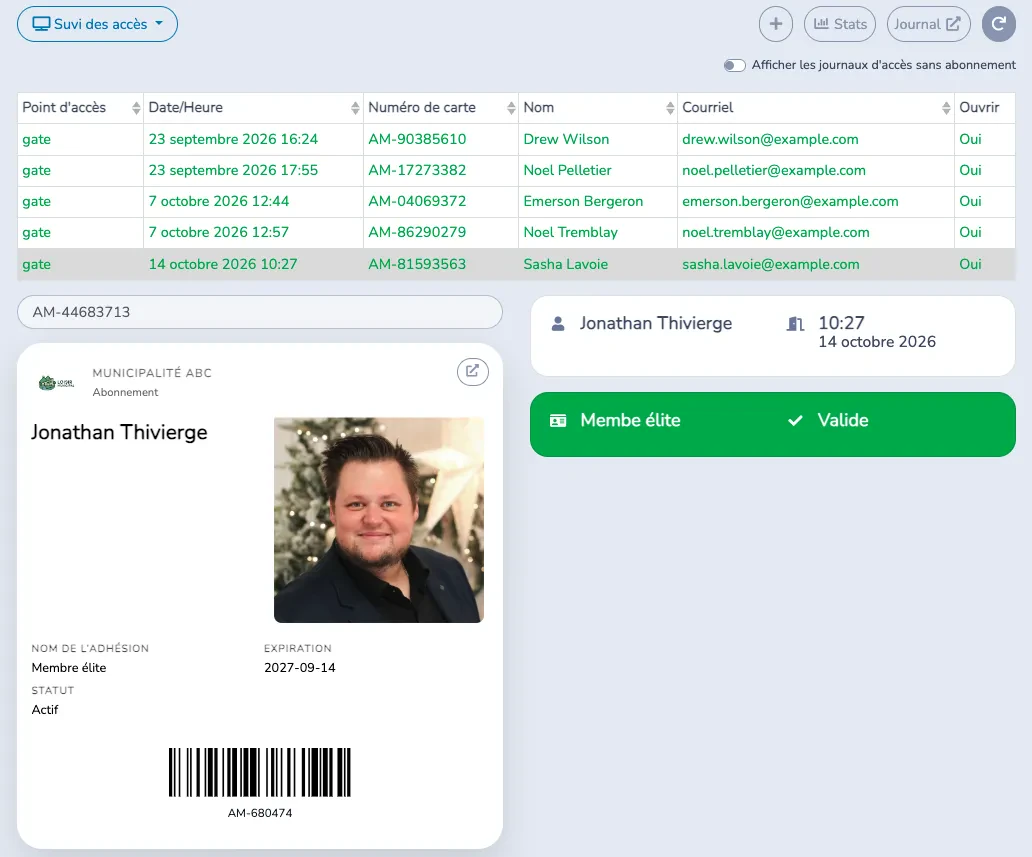Click the Valide checkmark icon
Viewport: 1032px width, 857px height.
pyautogui.click(x=795, y=420)
